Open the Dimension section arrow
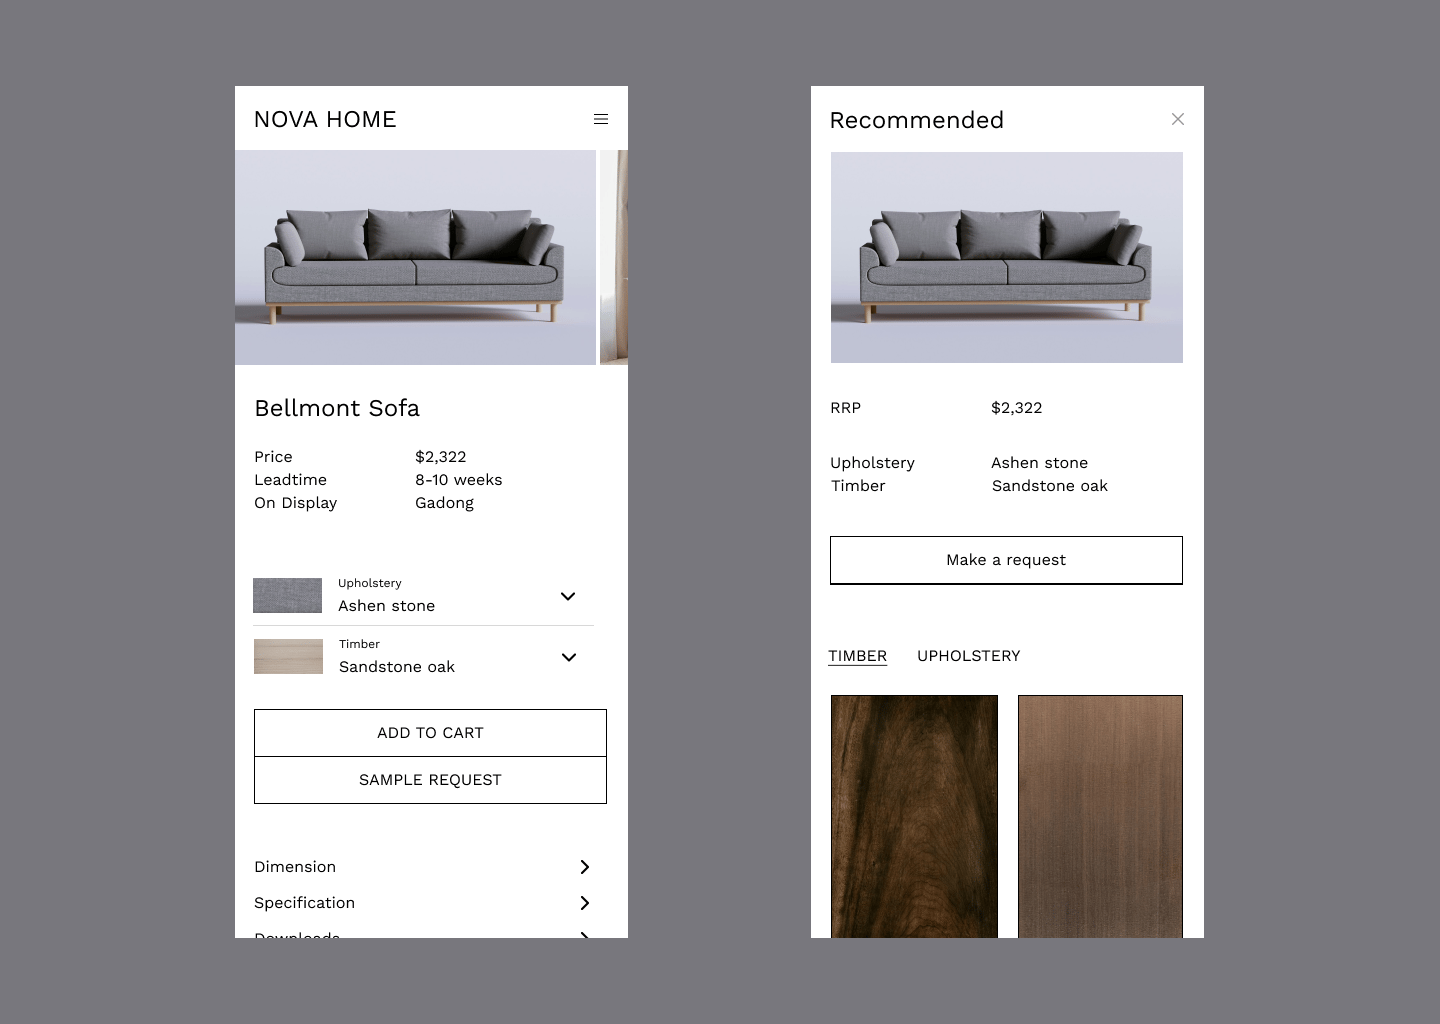The image size is (1440, 1024). [x=585, y=867]
